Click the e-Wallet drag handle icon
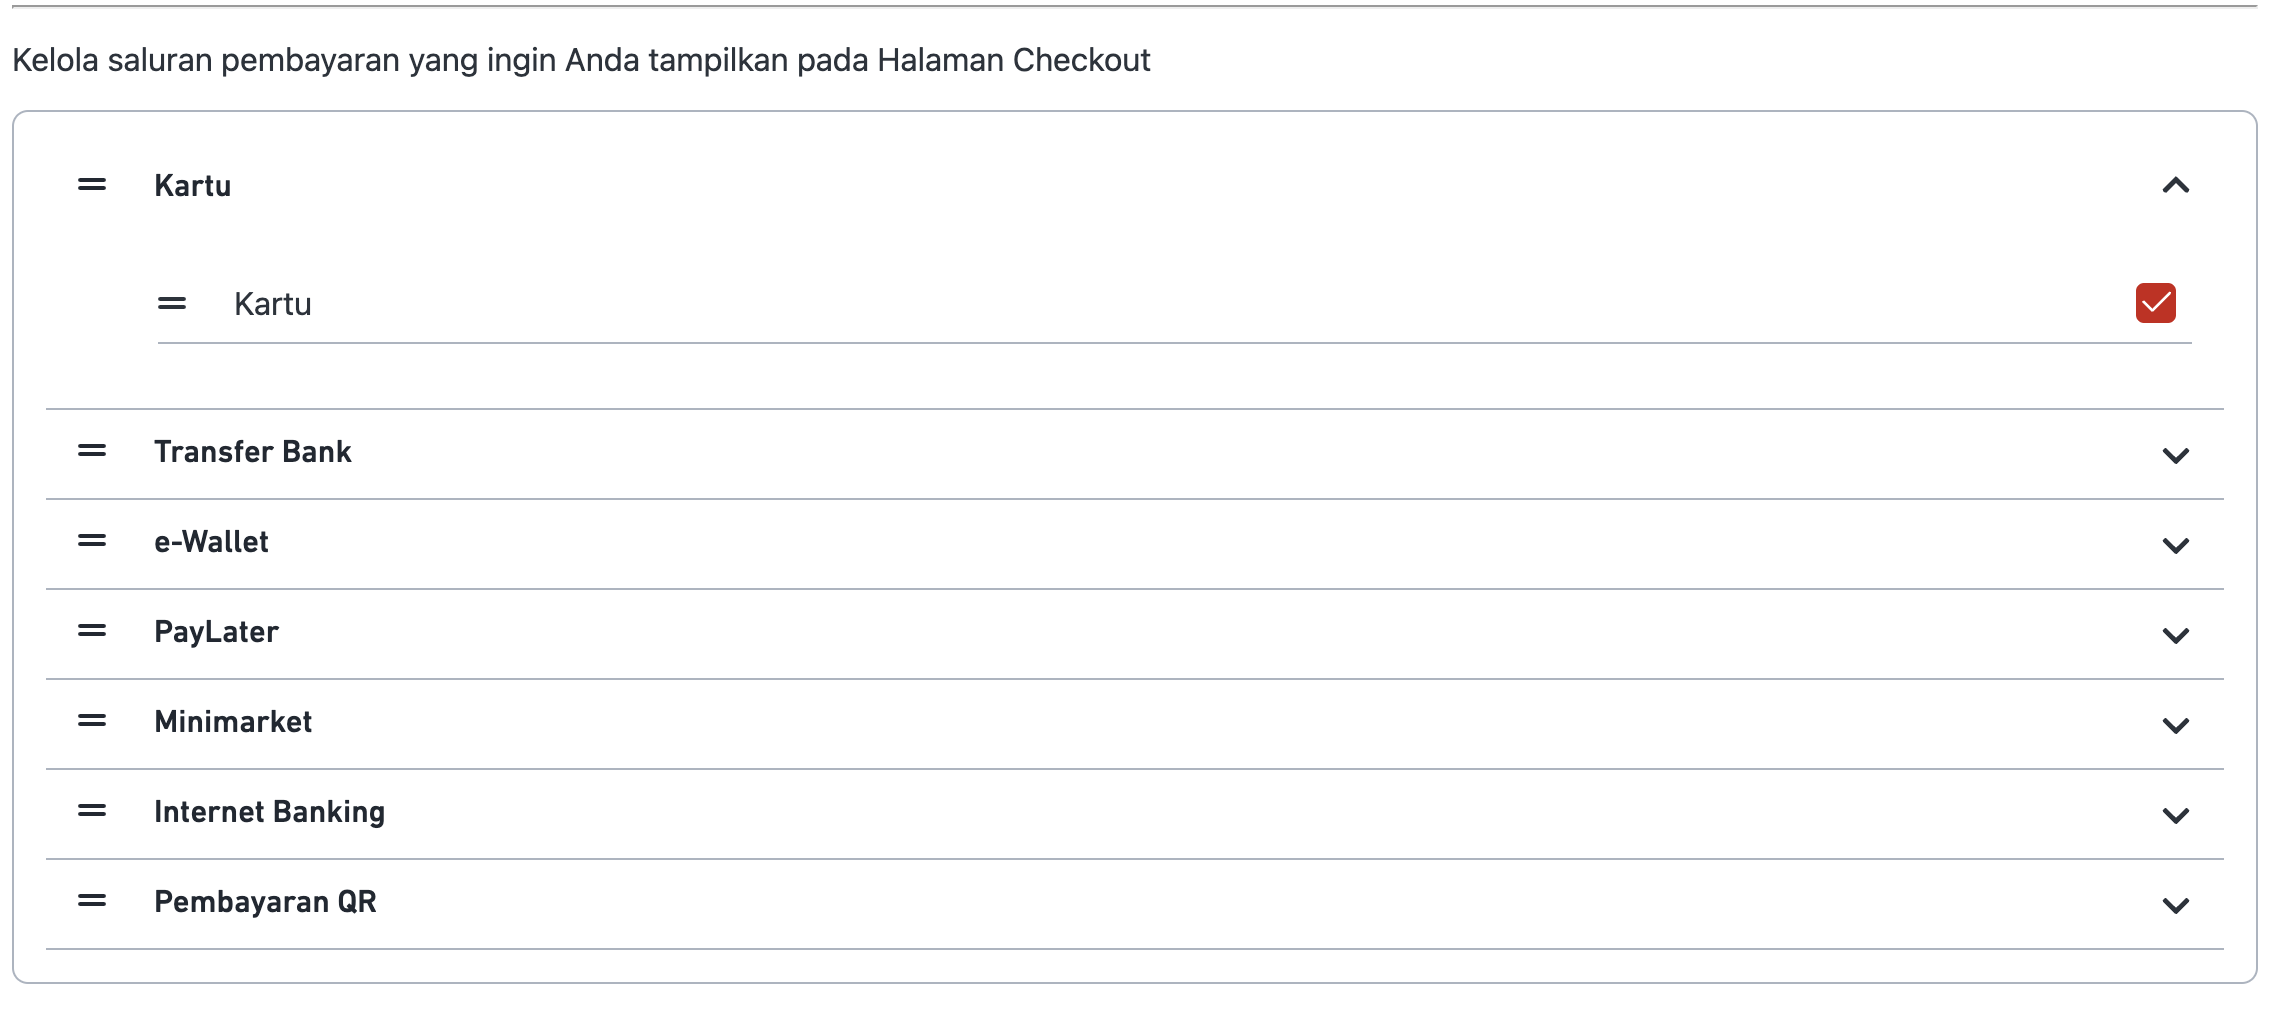The height and width of the screenshot is (1018, 2274). pos(92,542)
